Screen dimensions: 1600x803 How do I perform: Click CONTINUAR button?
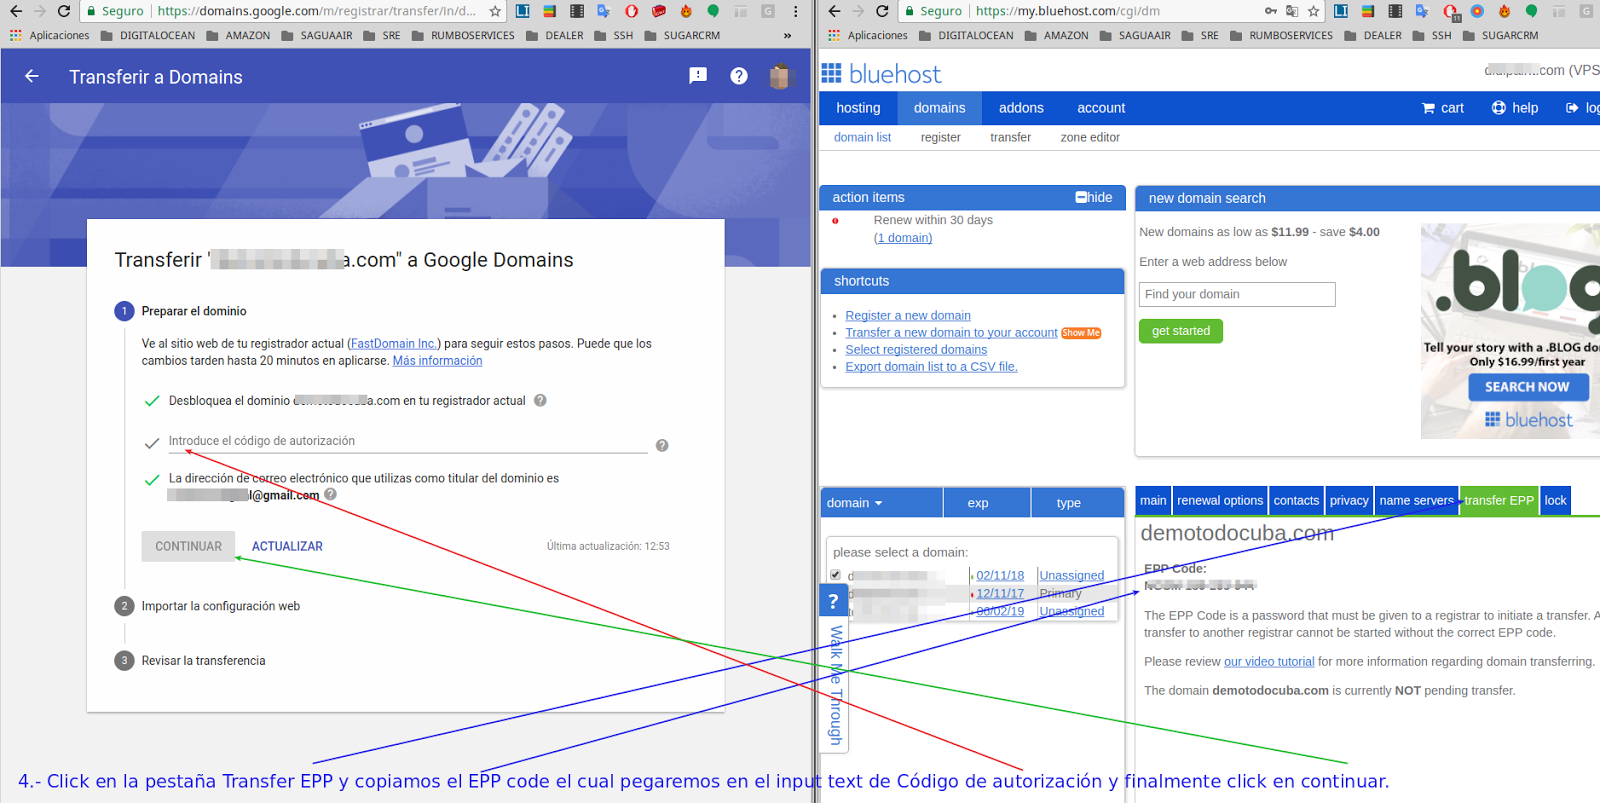(x=188, y=546)
